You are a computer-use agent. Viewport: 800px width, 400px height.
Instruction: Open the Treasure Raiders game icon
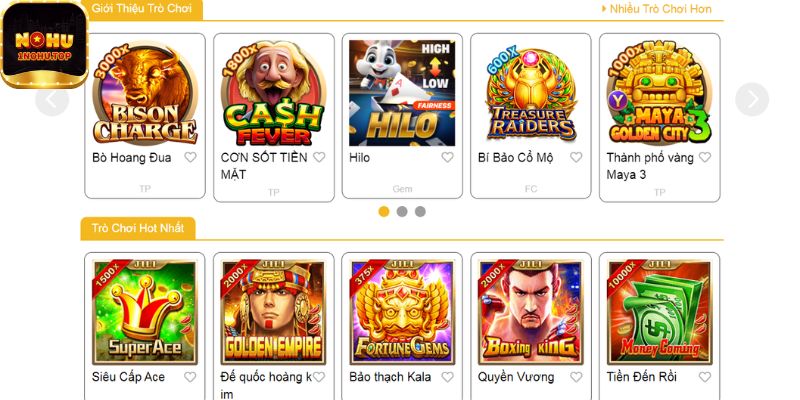531,93
